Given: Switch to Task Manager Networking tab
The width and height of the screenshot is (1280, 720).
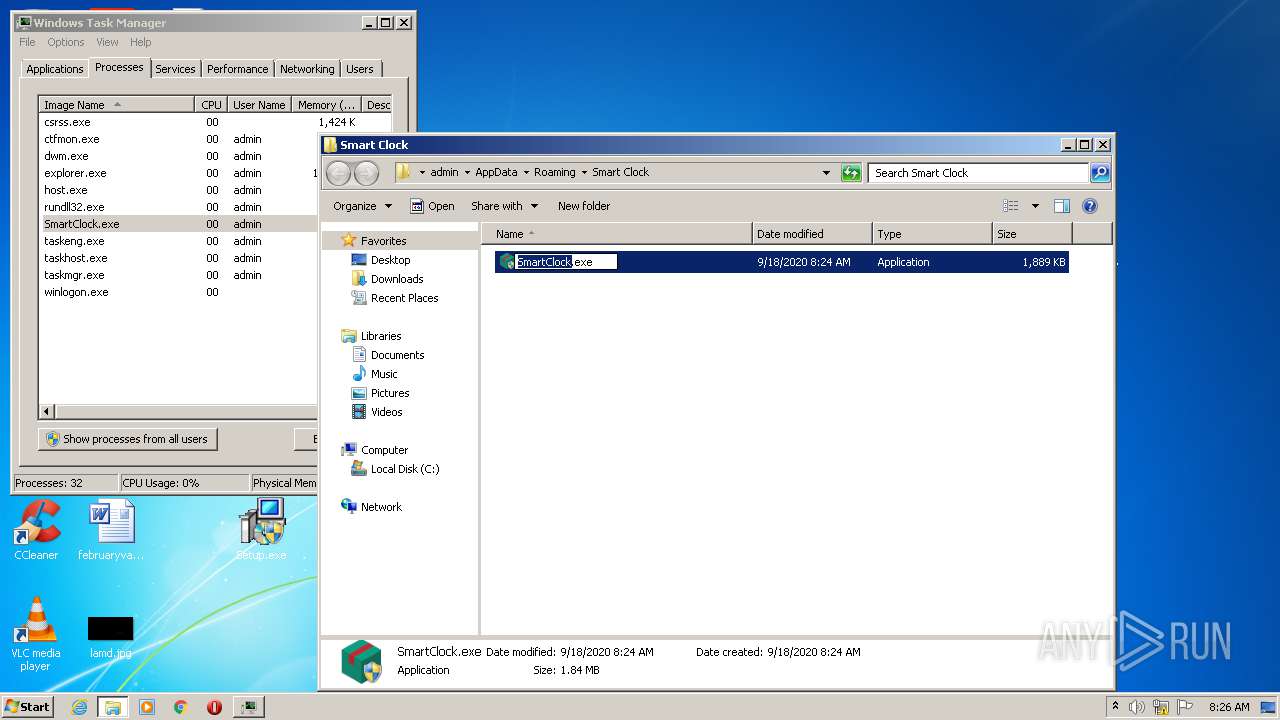Looking at the screenshot, I should [x=307, y=69].
